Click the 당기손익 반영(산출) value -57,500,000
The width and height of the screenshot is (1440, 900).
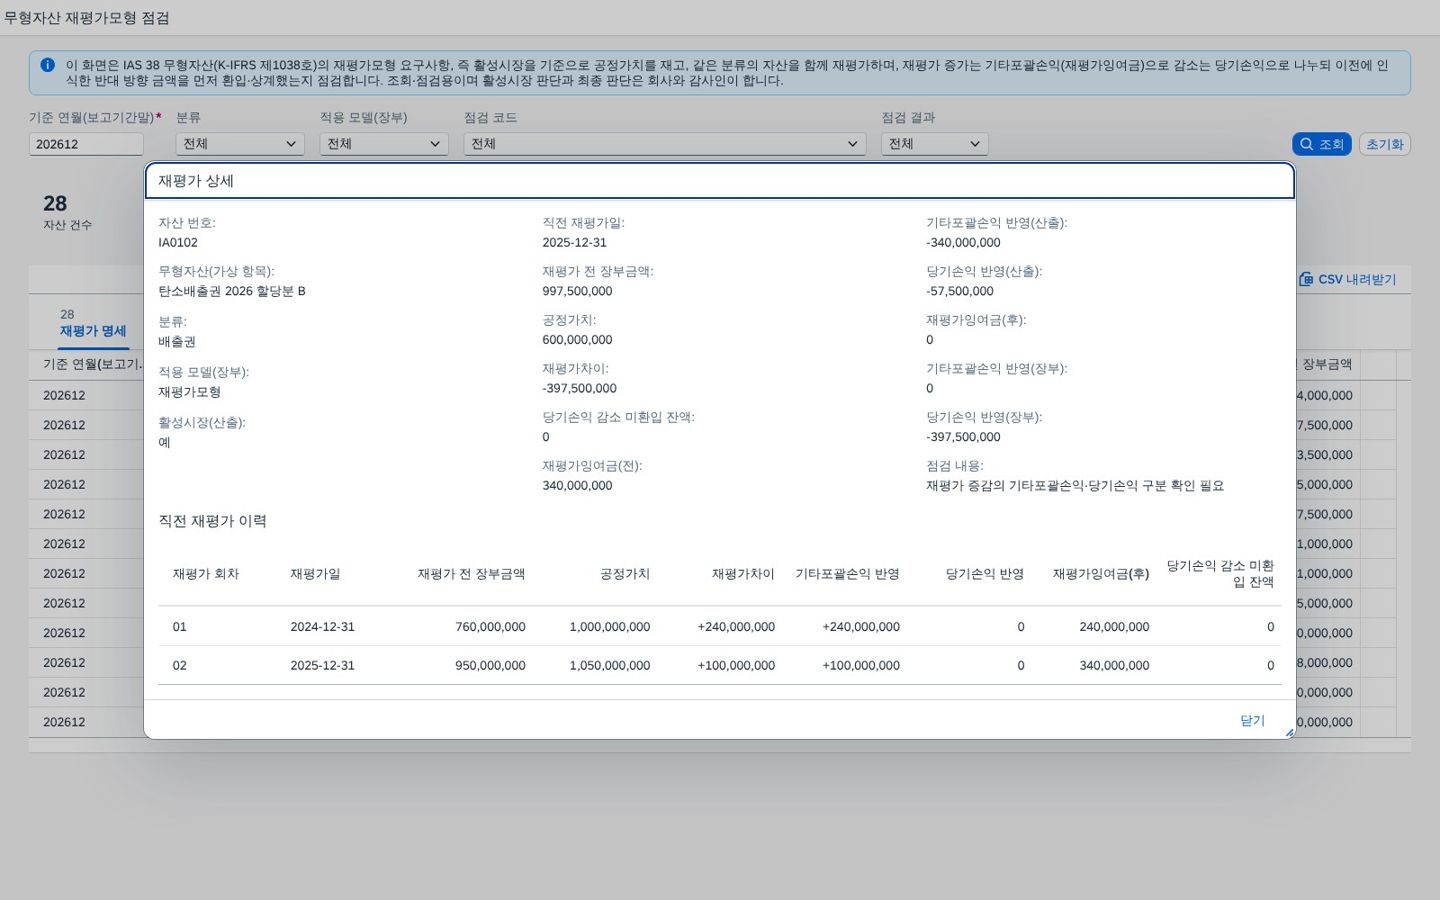coord(960,291)
